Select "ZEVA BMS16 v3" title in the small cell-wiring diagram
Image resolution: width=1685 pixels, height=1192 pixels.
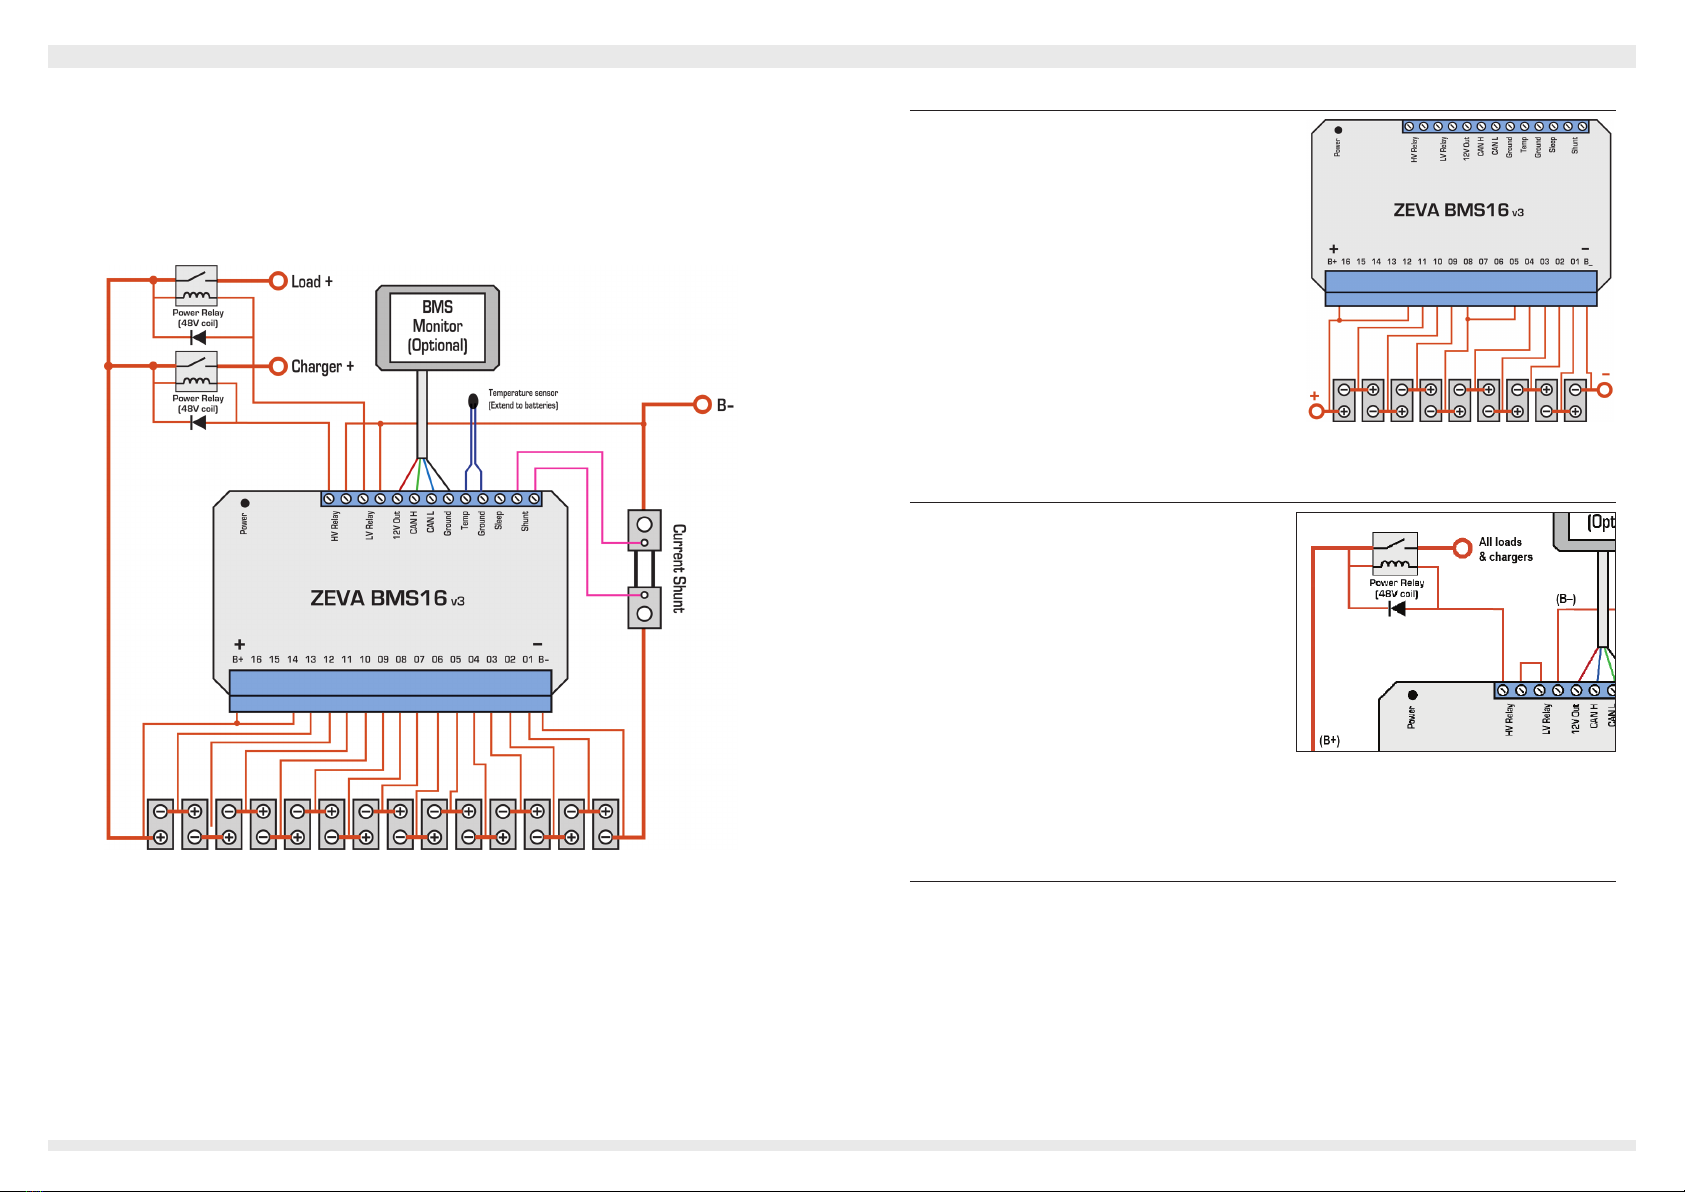(1459, 210)
